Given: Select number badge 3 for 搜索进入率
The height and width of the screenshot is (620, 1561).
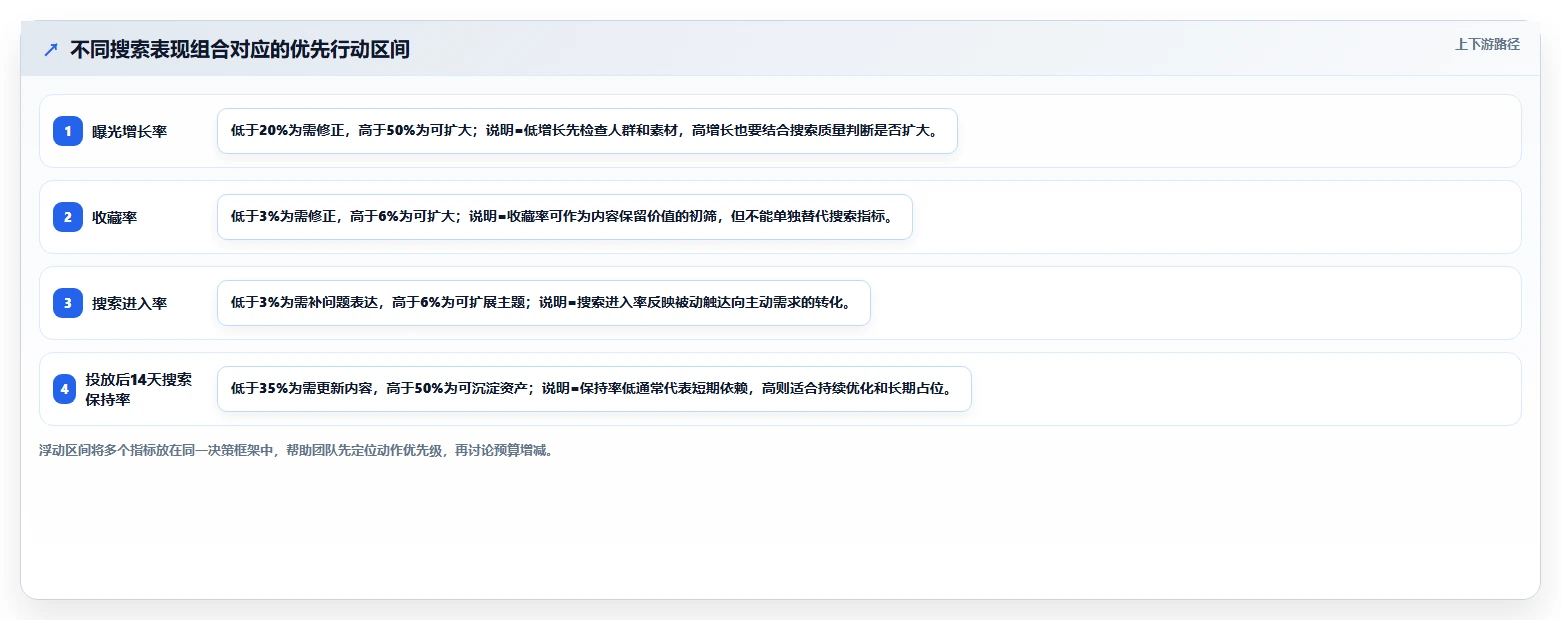Looking at the screenshot, I should click(68, 303).
